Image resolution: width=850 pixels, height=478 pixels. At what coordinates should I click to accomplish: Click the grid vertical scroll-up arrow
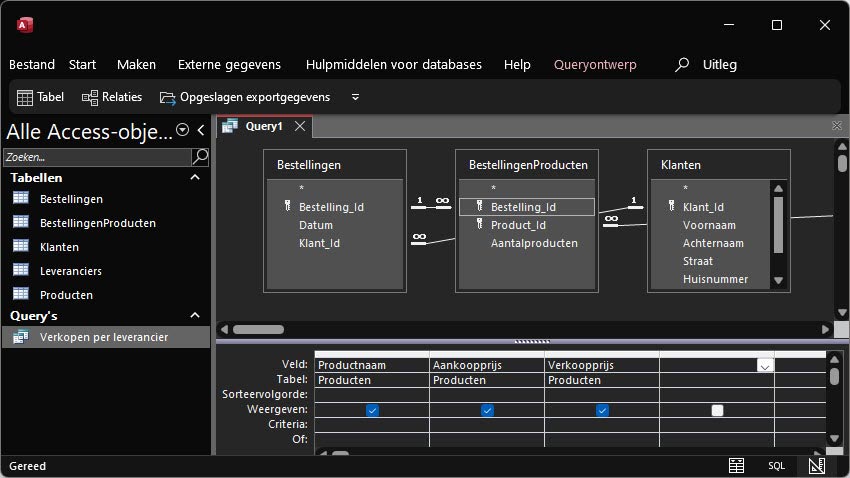pyautogui.click(x=834, y=359)
